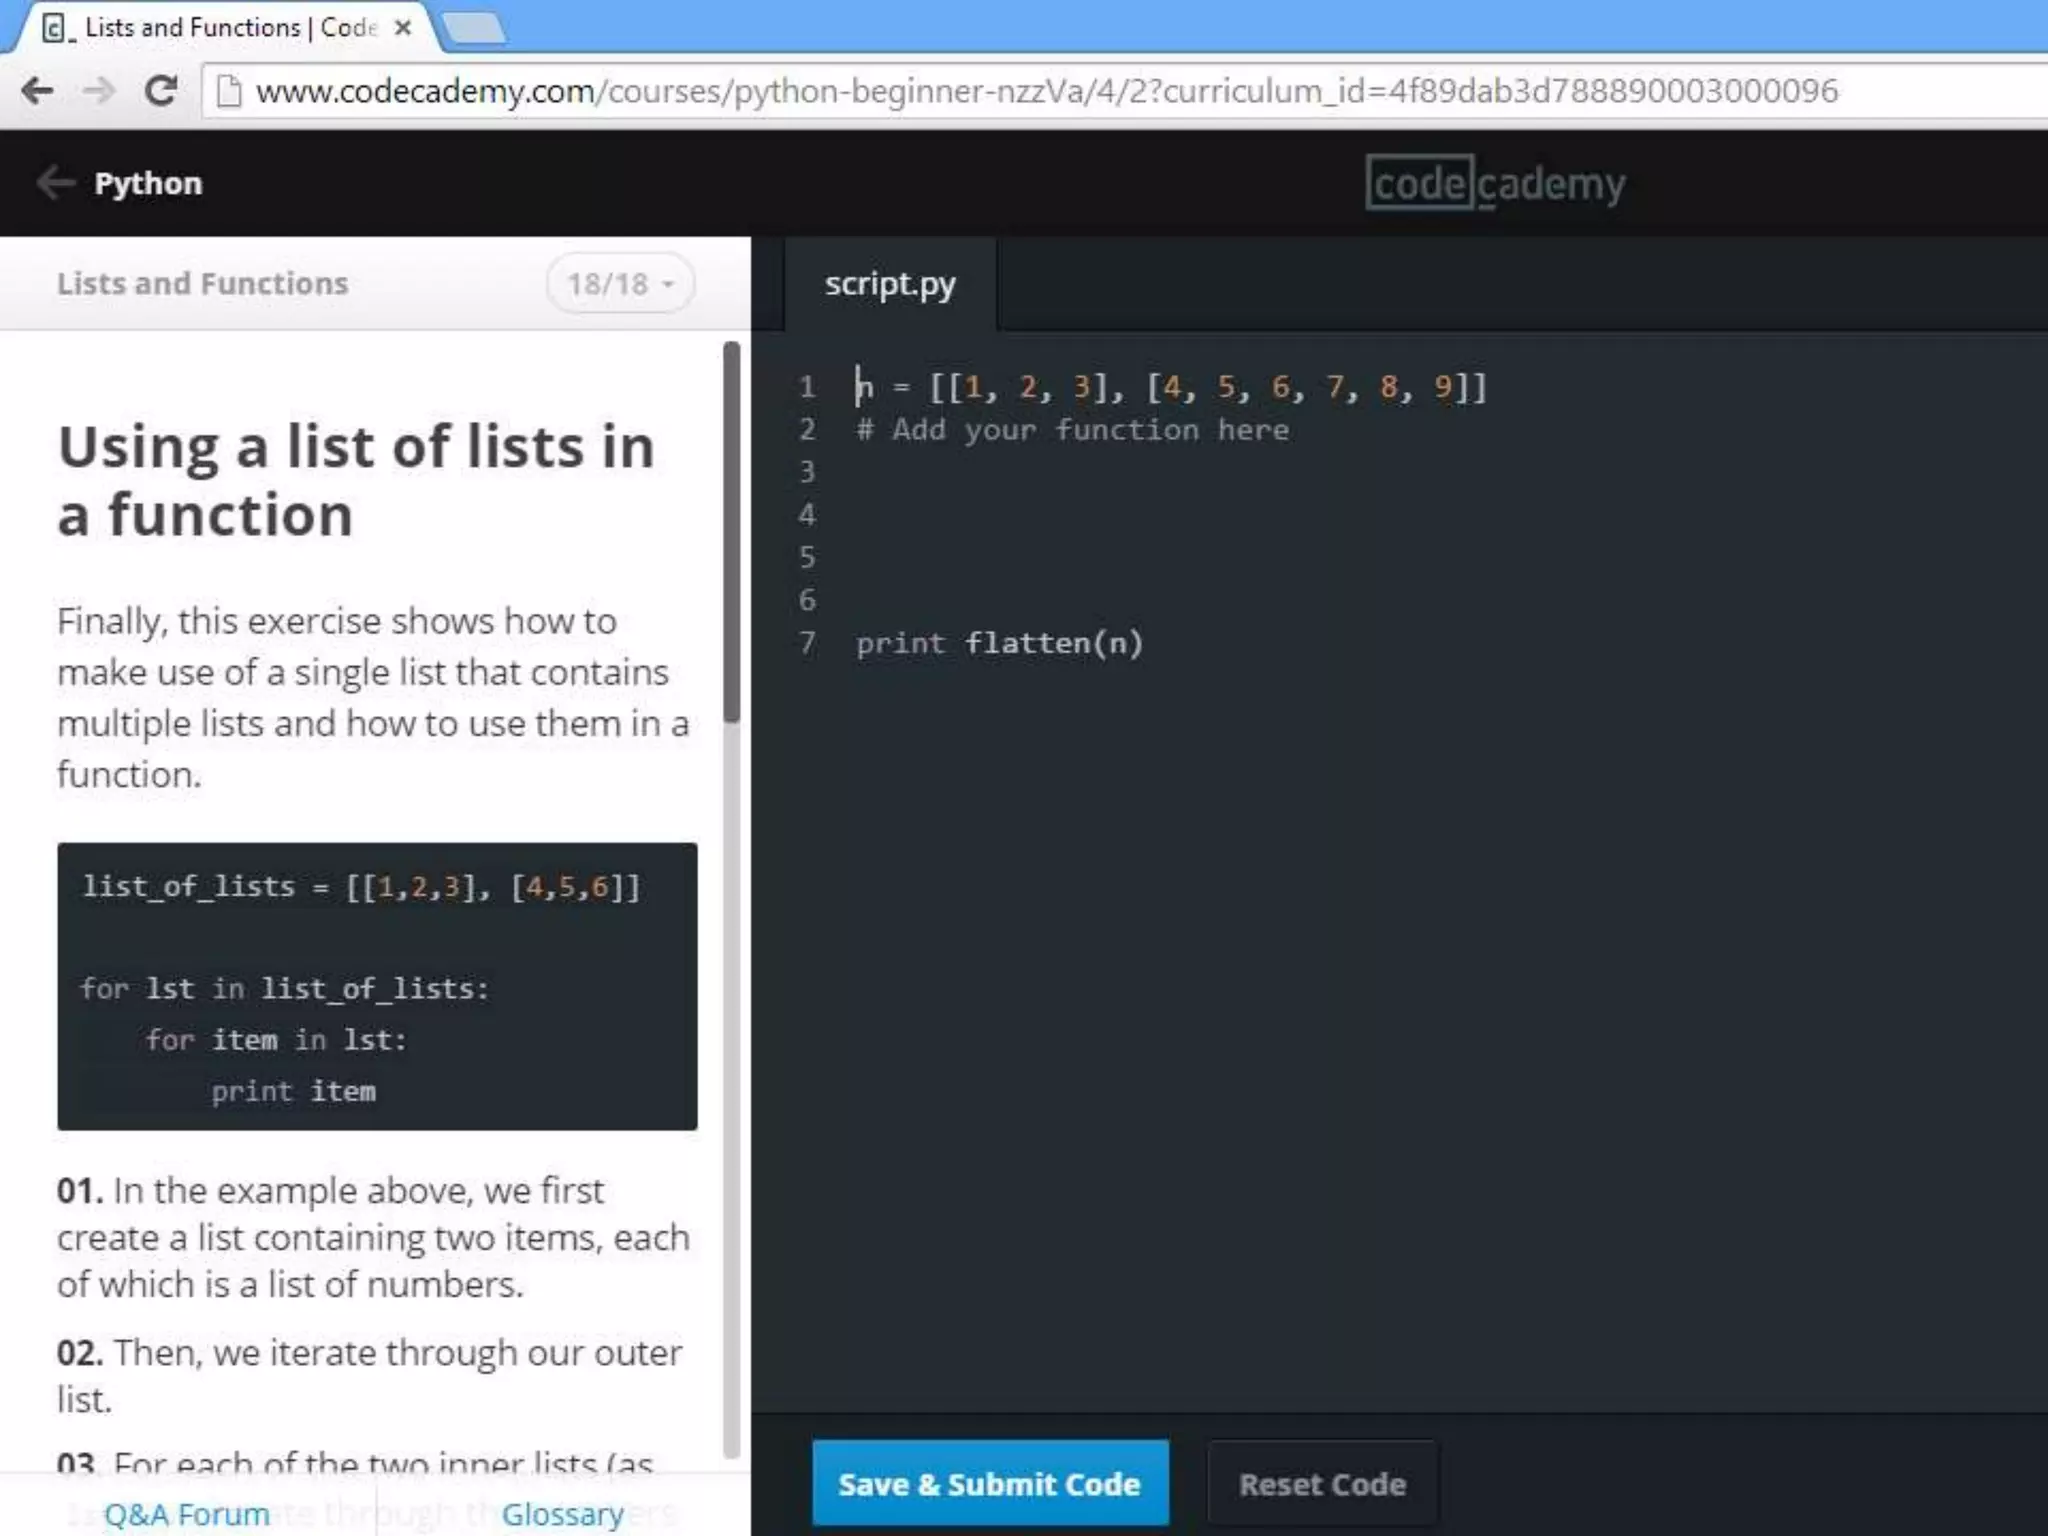2048x1536 pixels.
Task: Click the example line 'print item'
Action: pos(294,1091)
